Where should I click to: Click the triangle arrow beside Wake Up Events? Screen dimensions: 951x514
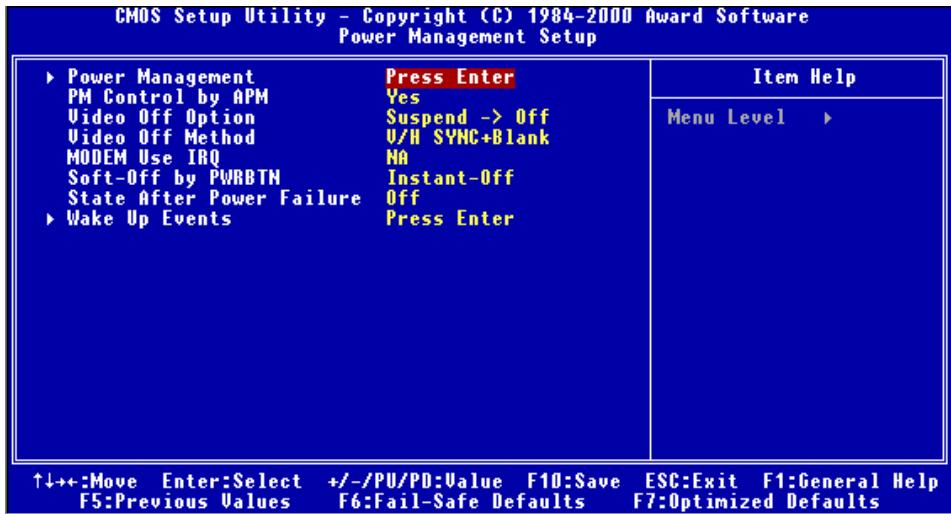pyautogui.click(x=51, y=219)
